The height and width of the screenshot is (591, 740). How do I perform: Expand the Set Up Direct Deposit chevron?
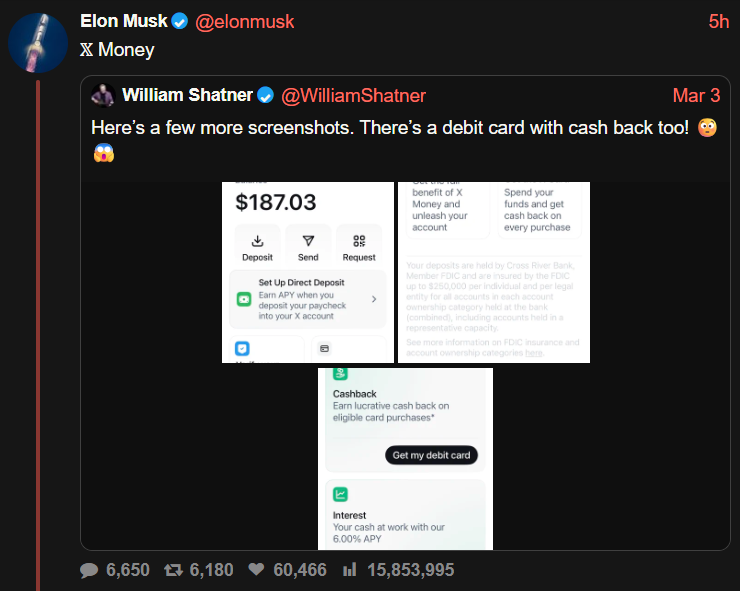373,299
